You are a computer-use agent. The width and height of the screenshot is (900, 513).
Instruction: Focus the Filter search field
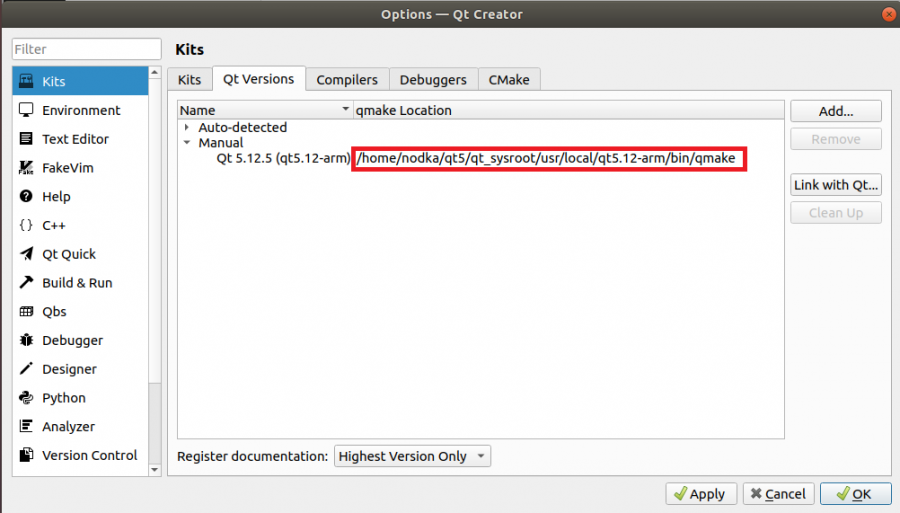click(86, 49)
